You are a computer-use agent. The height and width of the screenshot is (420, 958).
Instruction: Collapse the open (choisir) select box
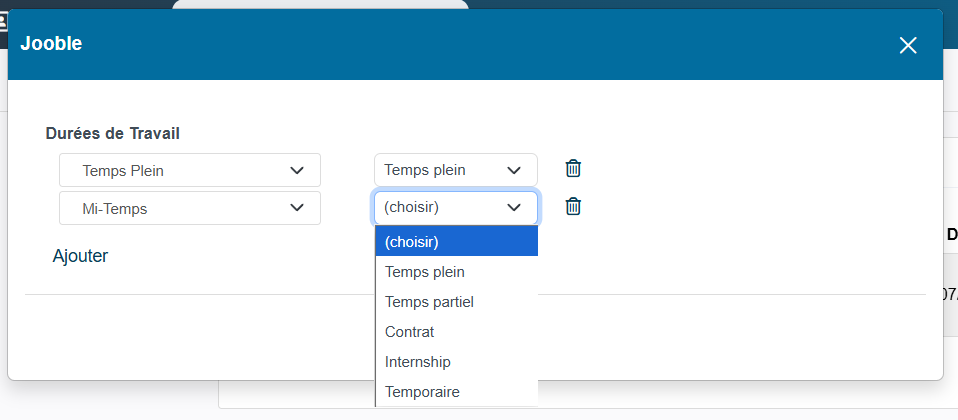pos(455,208)
